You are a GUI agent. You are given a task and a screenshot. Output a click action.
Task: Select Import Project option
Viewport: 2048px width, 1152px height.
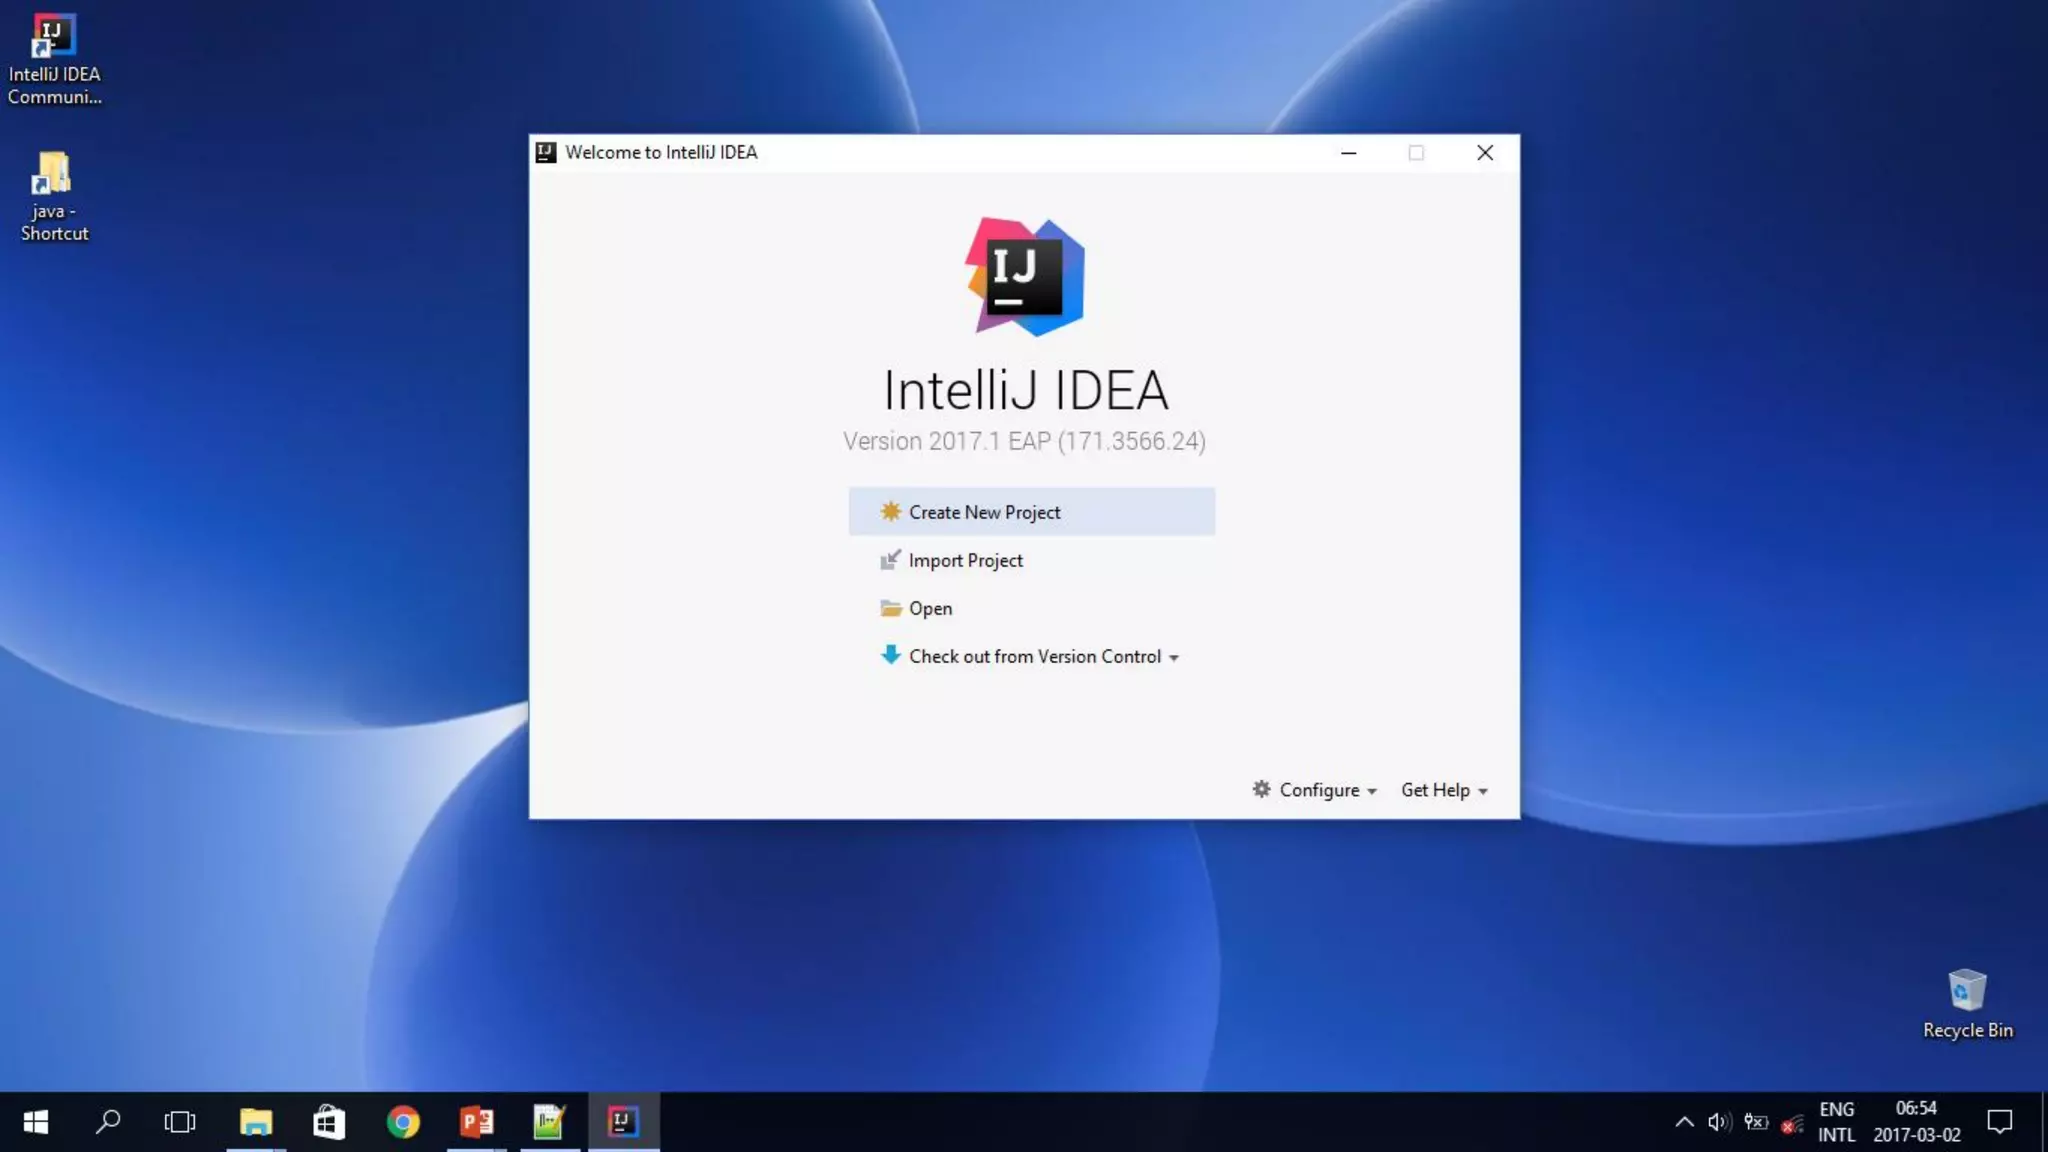tap(965, 560)
